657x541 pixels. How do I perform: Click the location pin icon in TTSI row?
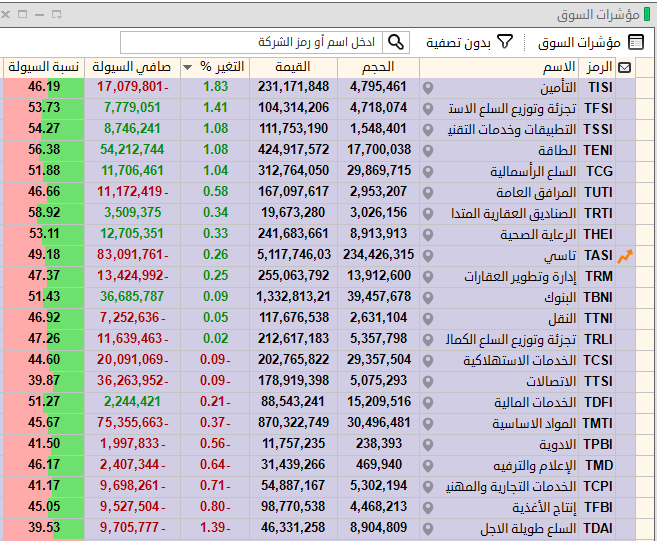pyautogui.click(x=427, y=382)
